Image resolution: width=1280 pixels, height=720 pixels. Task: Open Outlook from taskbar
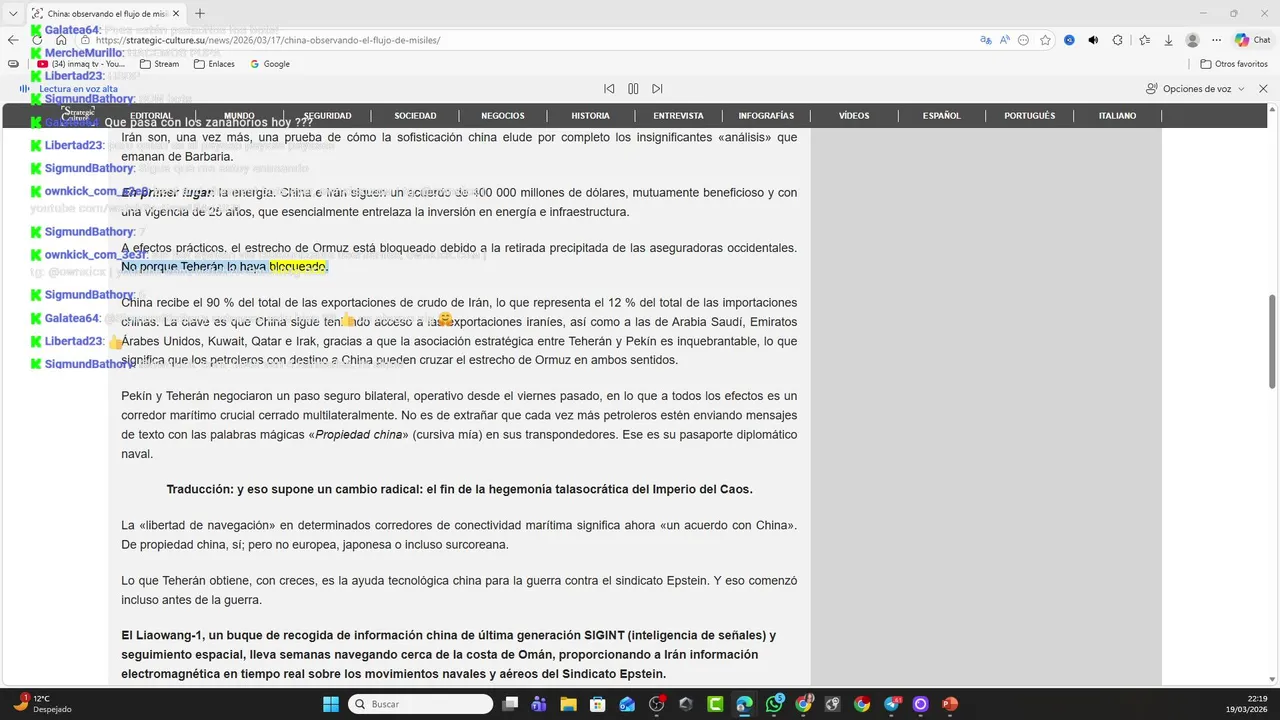pos(627,704)
